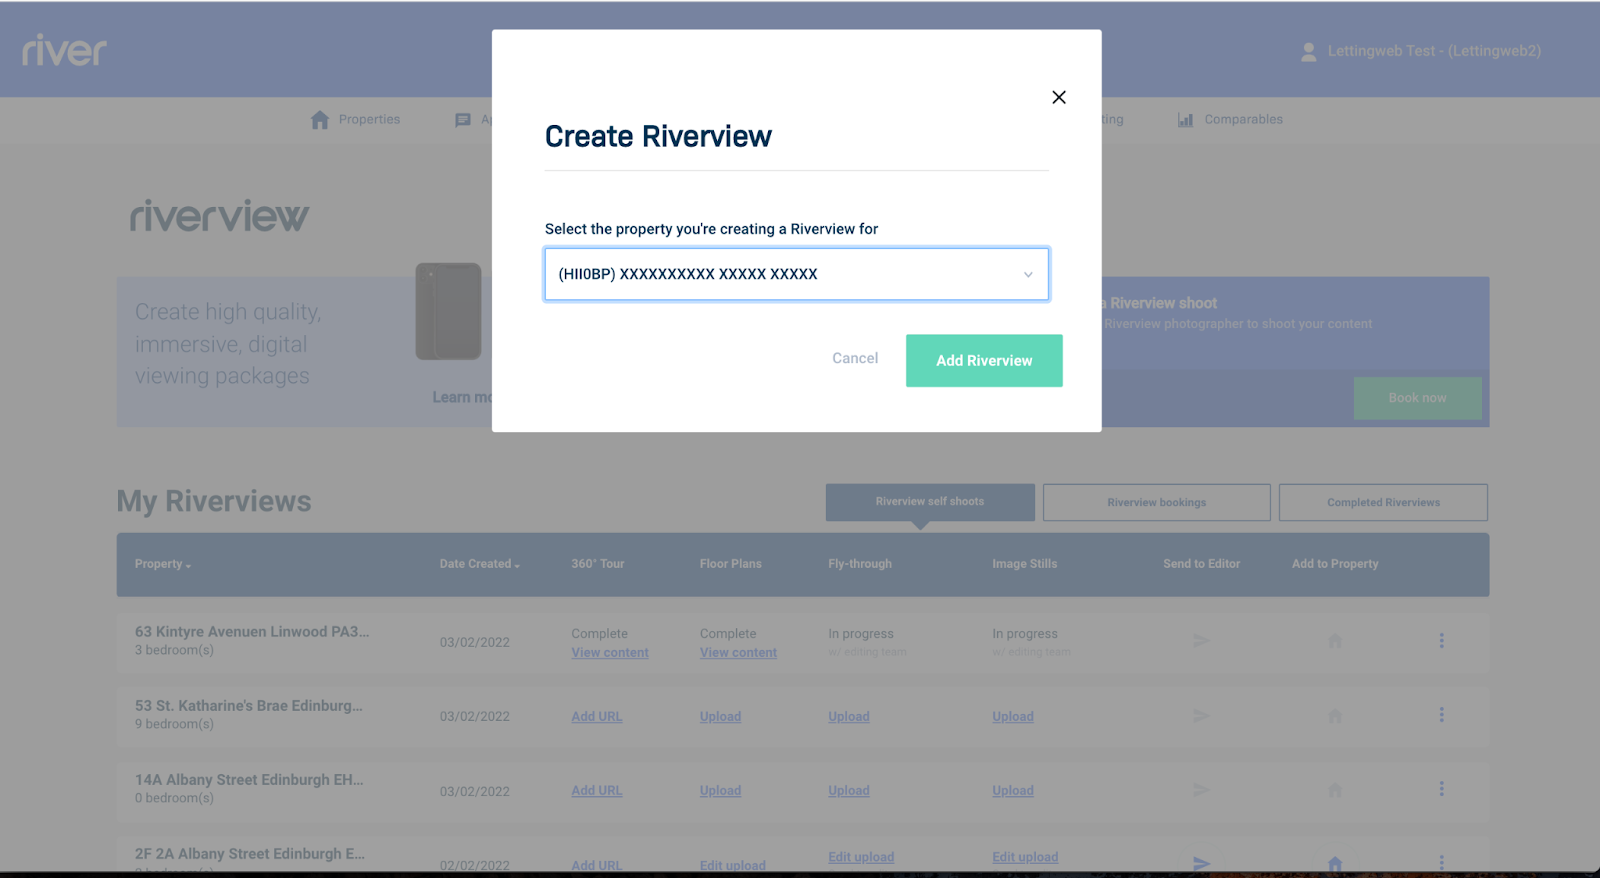
Task: Close the Create Riverview dialog
Action: (x=1059, y=97)
